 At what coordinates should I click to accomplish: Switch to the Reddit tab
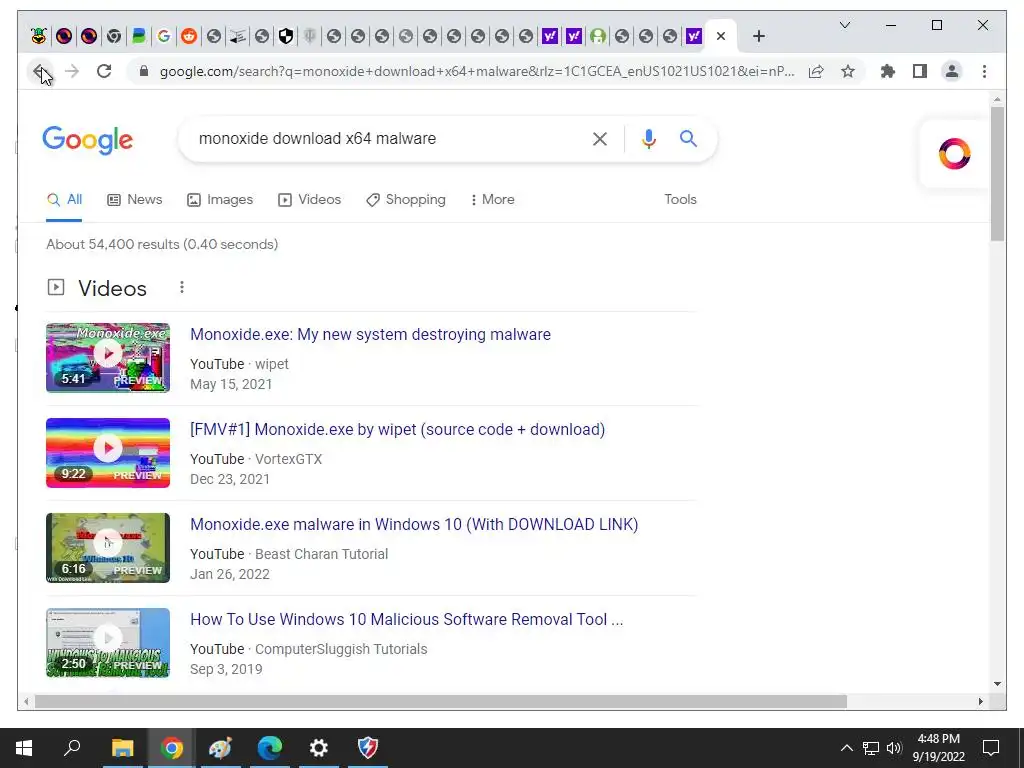(x=189, y=36)
